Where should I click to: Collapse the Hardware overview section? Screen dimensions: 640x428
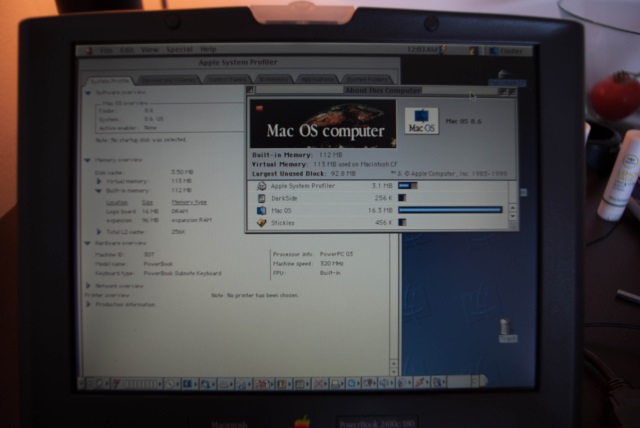(x=87, y=243)
